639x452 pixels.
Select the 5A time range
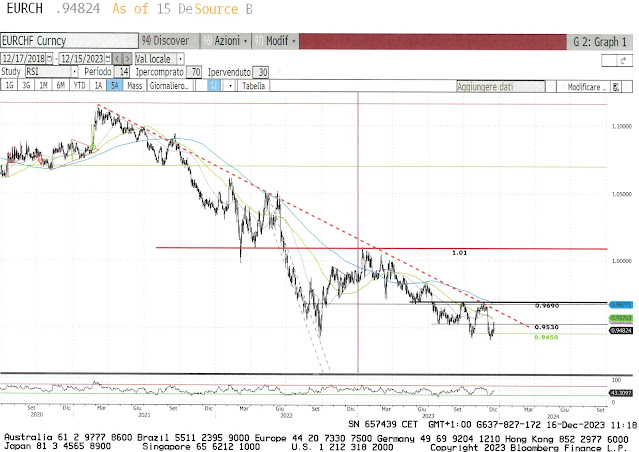click(115, 86)
